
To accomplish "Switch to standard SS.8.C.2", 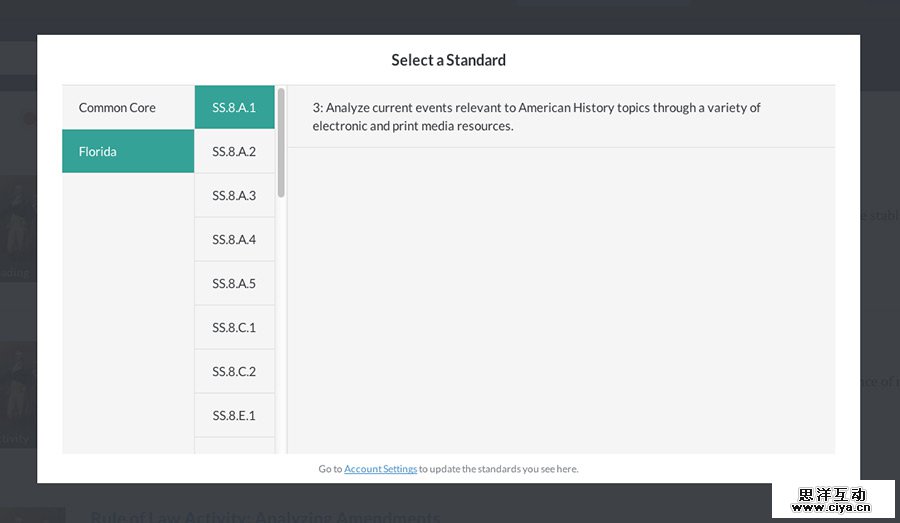I will coord(234,372).
